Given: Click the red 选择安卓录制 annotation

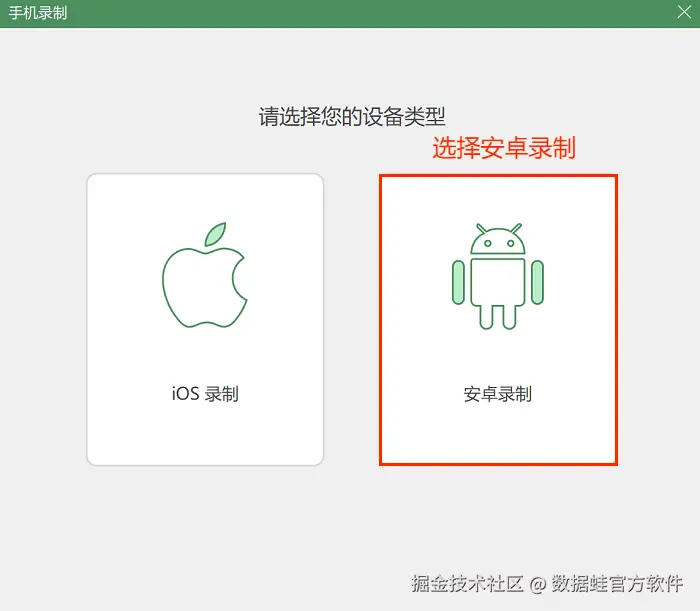Looking at the screenshot, I should click(x=504, y=148).
